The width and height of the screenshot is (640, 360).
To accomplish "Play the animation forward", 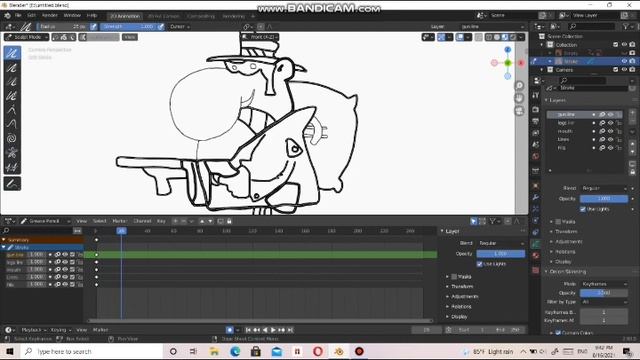I will pos(273,330).
